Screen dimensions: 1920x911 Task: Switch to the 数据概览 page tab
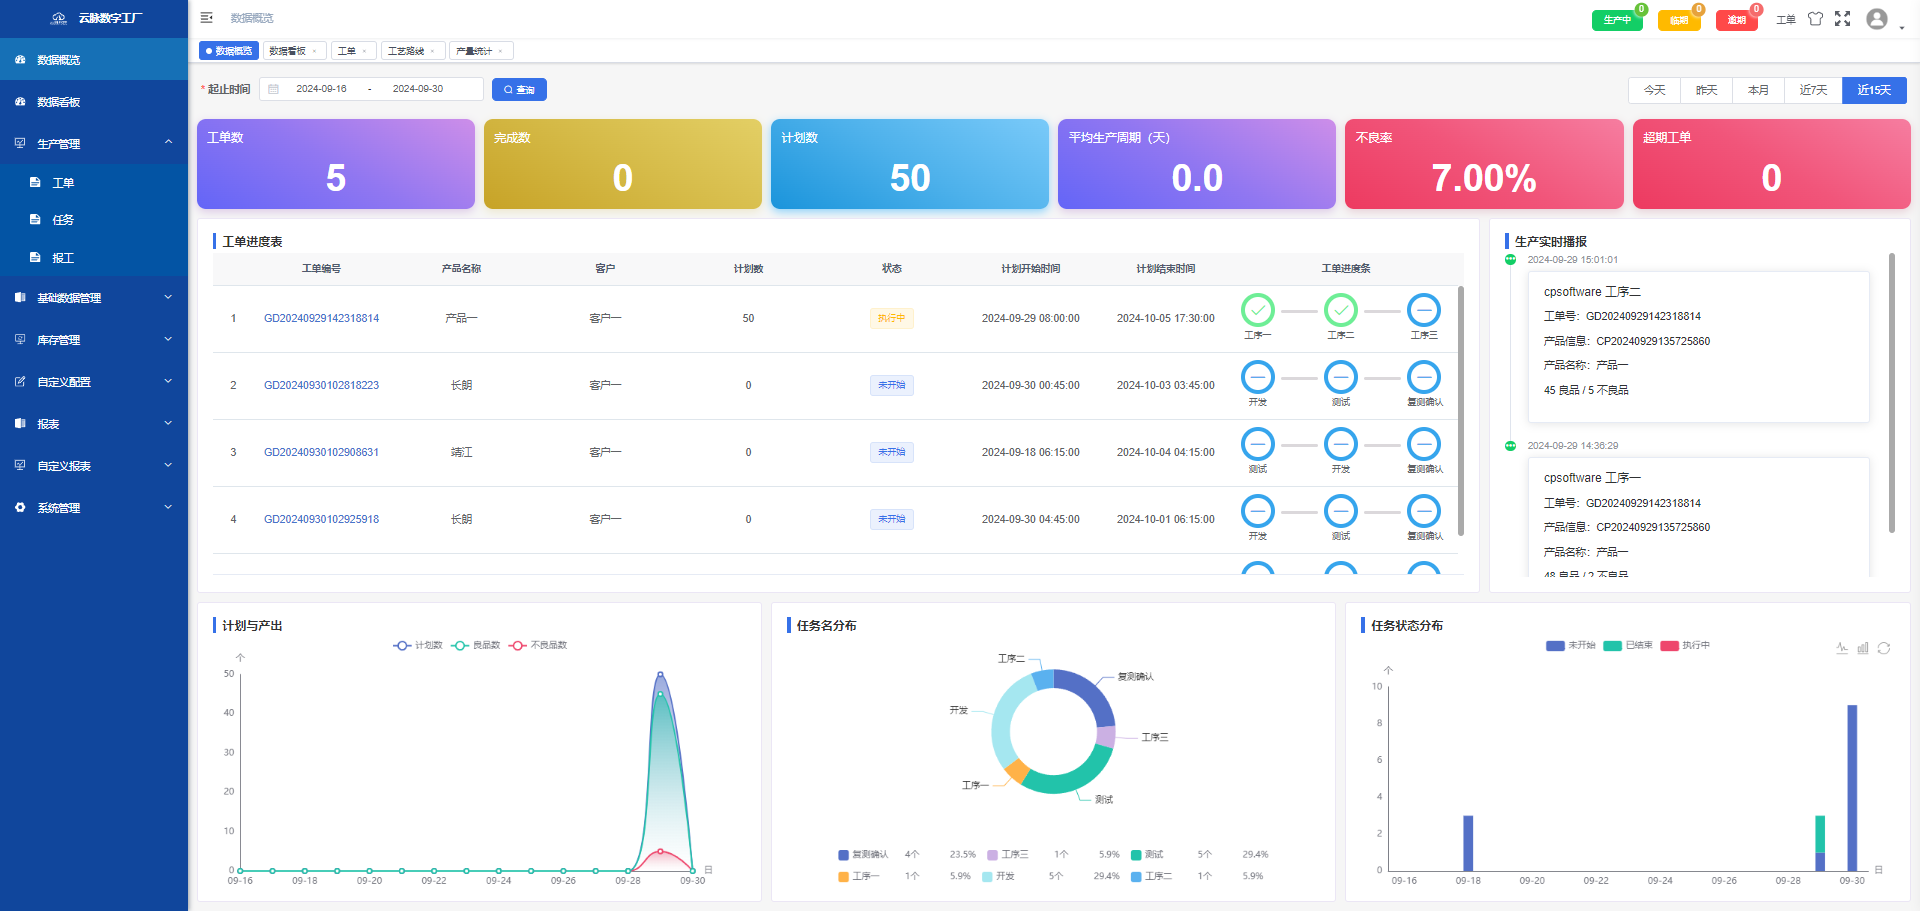click(229, 51)
